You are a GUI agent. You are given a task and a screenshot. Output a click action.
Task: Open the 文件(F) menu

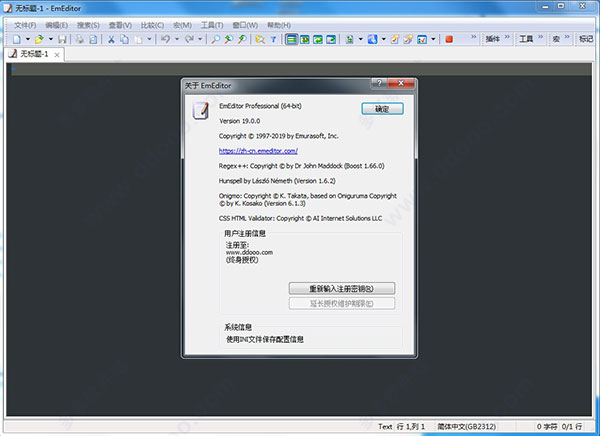tap(25, 25)
